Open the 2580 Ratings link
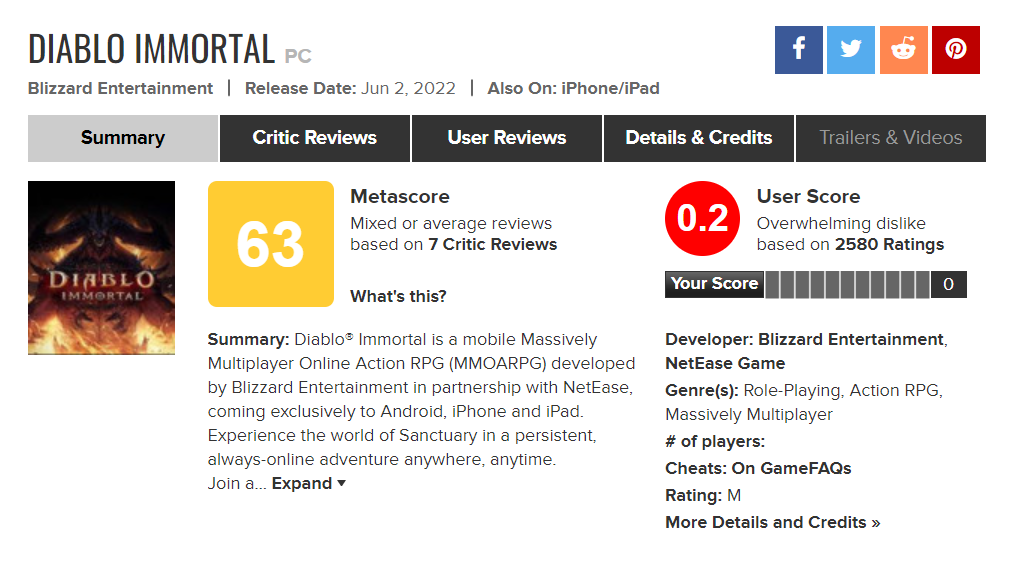This screenshot has height=577, width=1016. pyautogui.click(x=889, y=244)
